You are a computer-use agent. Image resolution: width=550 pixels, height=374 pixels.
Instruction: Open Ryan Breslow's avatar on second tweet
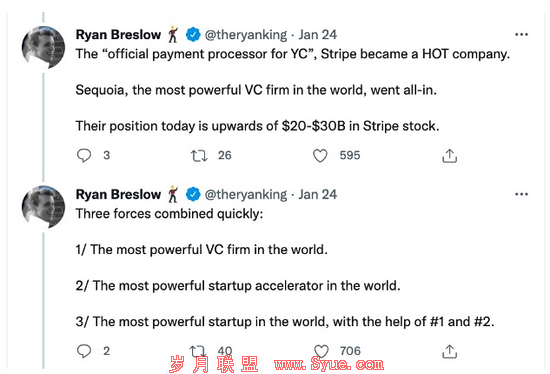(x=43, y=207)
